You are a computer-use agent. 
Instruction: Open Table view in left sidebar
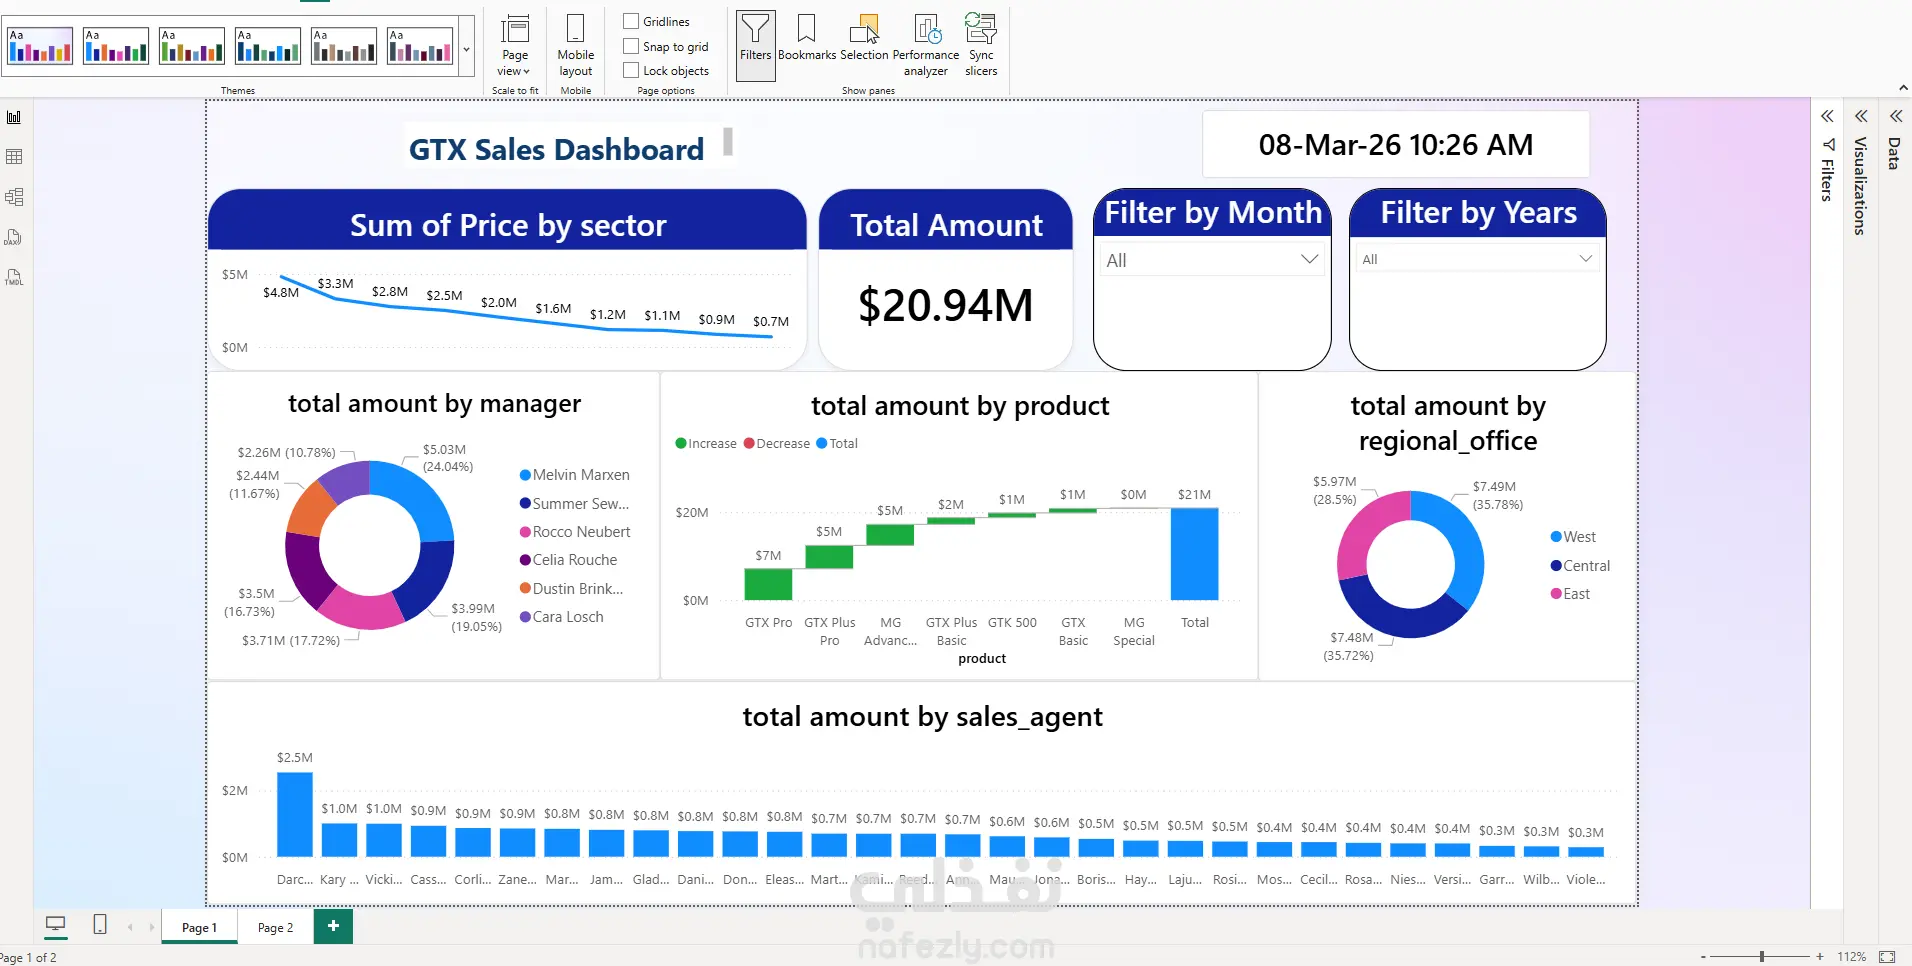point(14,157)
